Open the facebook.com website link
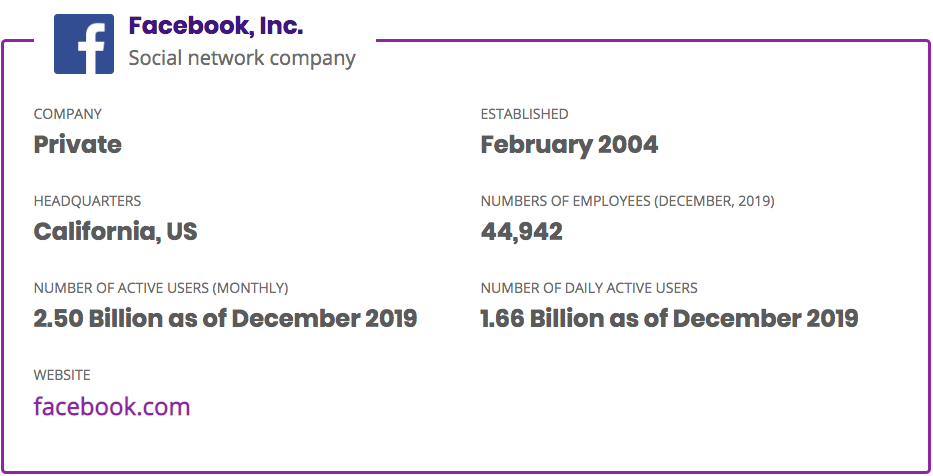 112,407
